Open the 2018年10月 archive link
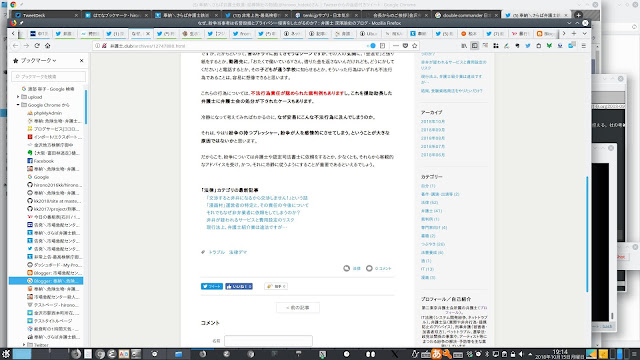This screenshot has height=360, width=640. coord(433,121)
